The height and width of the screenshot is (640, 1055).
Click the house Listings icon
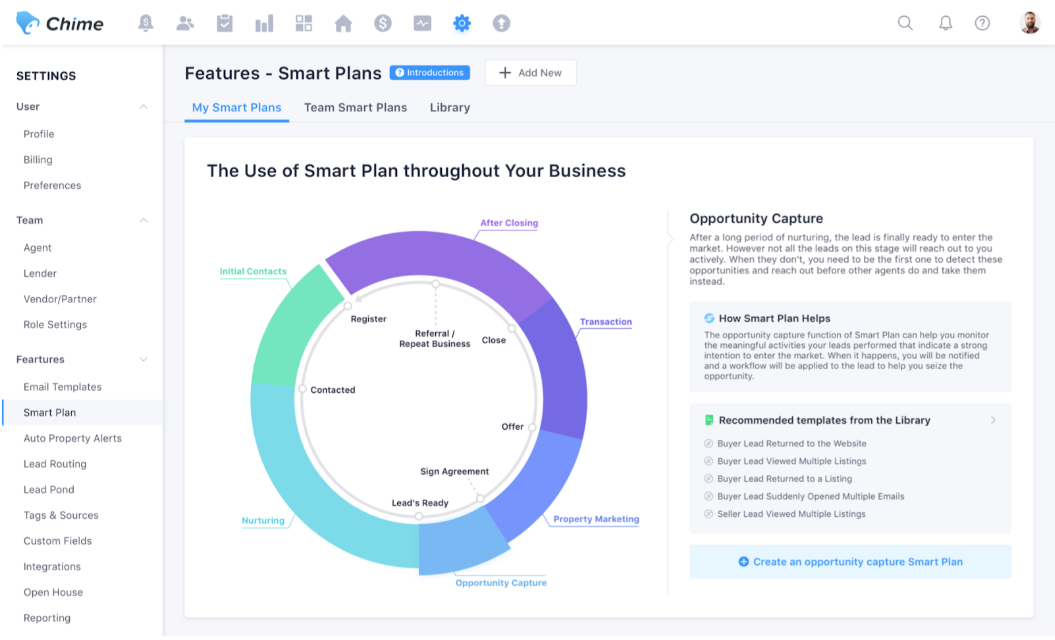pyautogui.click(x=343, y=23)
